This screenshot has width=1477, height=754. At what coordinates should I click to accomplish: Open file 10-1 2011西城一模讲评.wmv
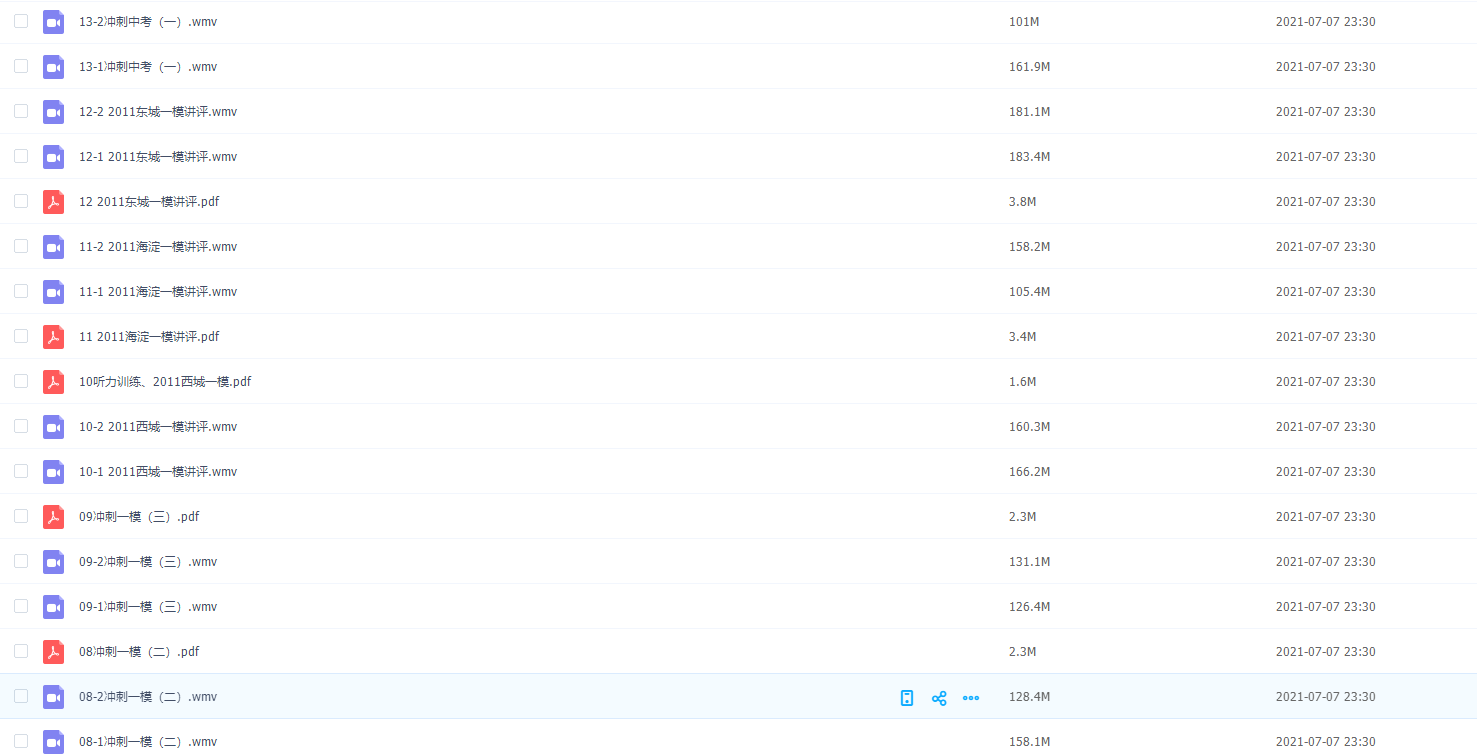click(x=158, y=472)
